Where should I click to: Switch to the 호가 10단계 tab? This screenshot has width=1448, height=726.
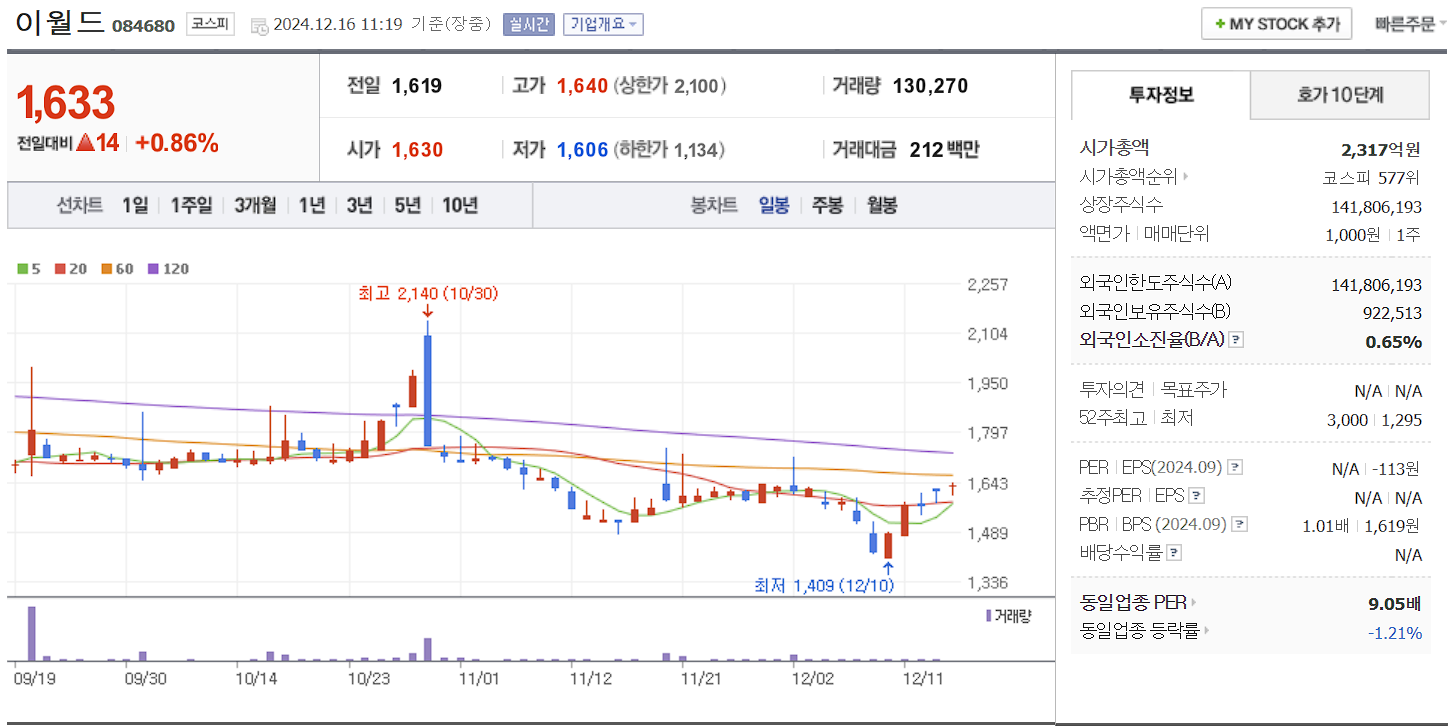pos(1339,95)
